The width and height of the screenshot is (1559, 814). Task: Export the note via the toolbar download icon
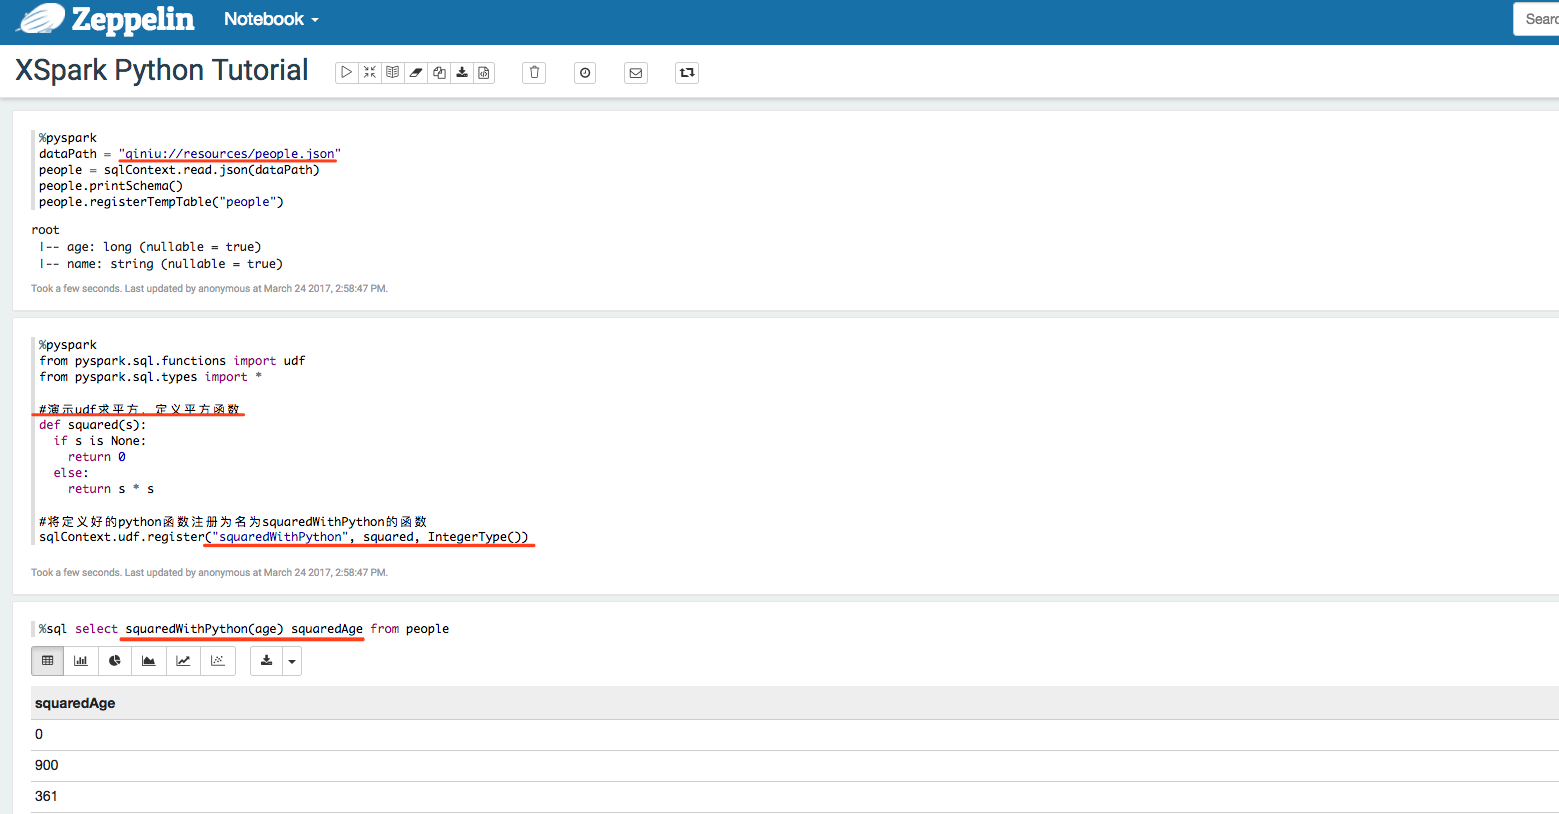(462, 72)
